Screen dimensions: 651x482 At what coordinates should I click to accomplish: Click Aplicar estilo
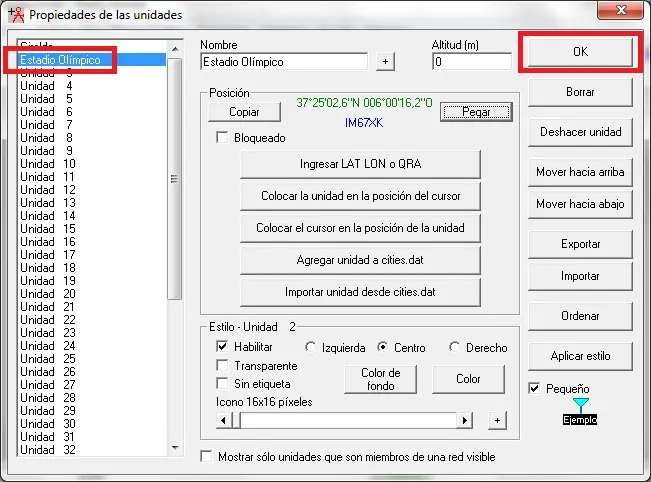pyautogui.click(x=580, y=356)
